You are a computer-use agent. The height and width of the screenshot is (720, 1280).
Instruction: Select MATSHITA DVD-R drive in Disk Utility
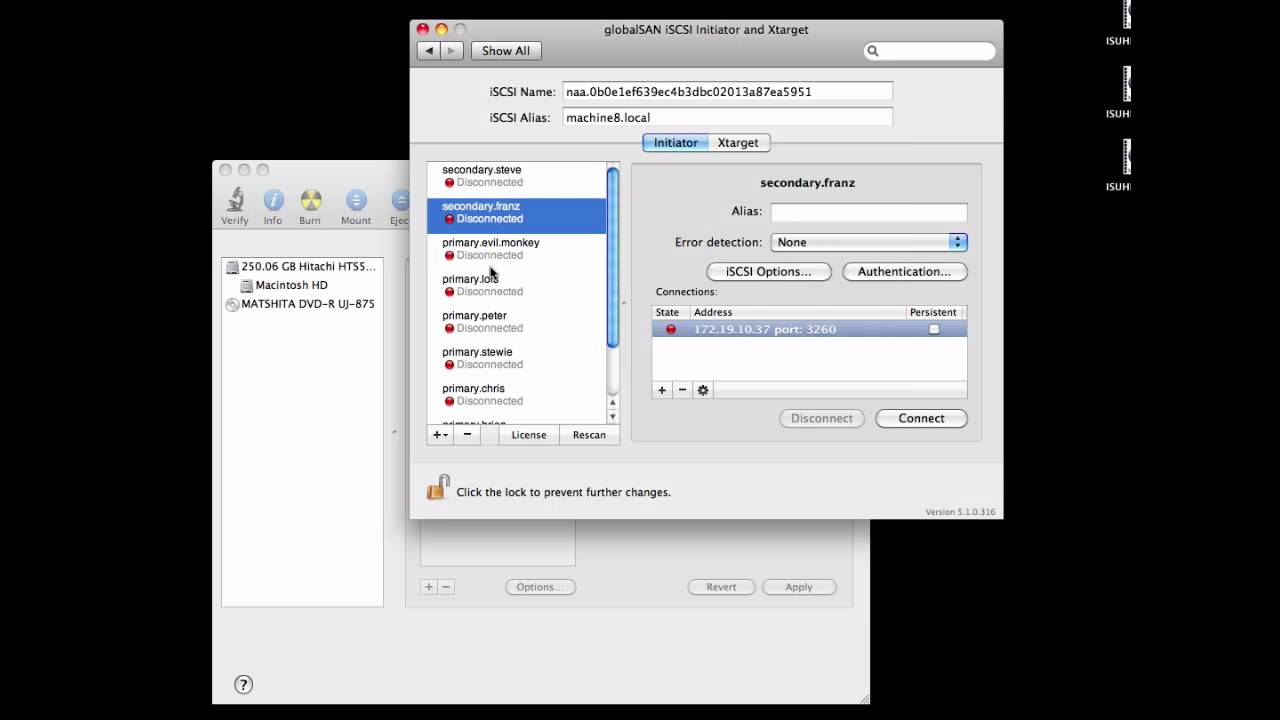pyautogui.click(x=300, y=304)
